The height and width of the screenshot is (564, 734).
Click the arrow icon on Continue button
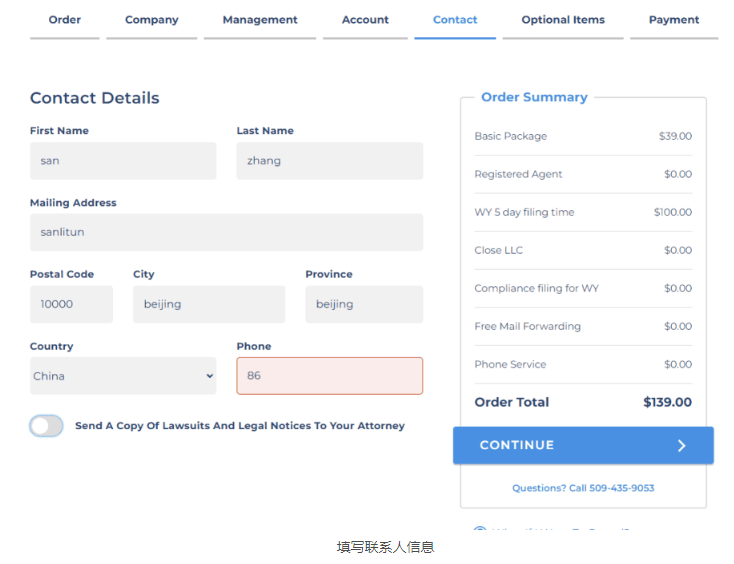point(681,446)
